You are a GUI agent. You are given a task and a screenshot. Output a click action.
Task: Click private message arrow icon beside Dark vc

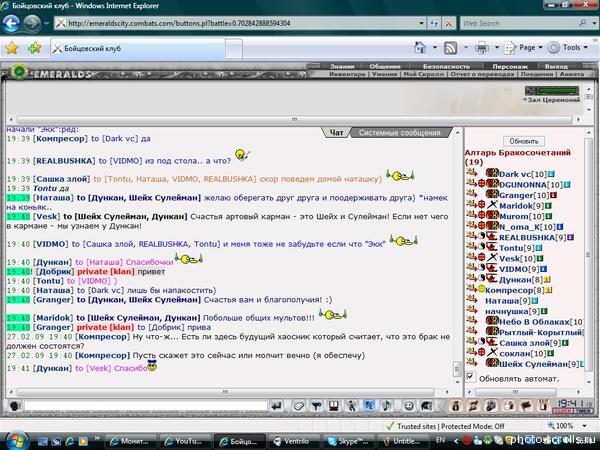pyautogui.click(x=471, y=174)
